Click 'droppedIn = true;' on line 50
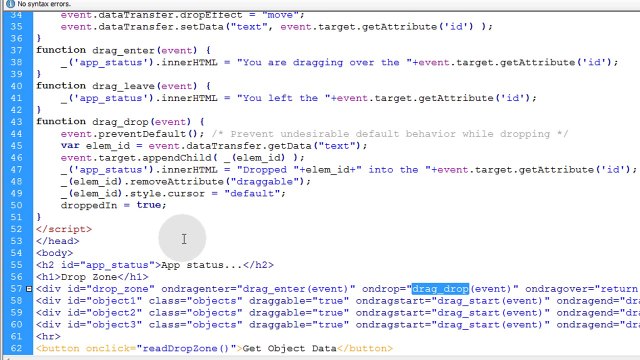Viewport: 640px width, 360px height. (113, 205)
